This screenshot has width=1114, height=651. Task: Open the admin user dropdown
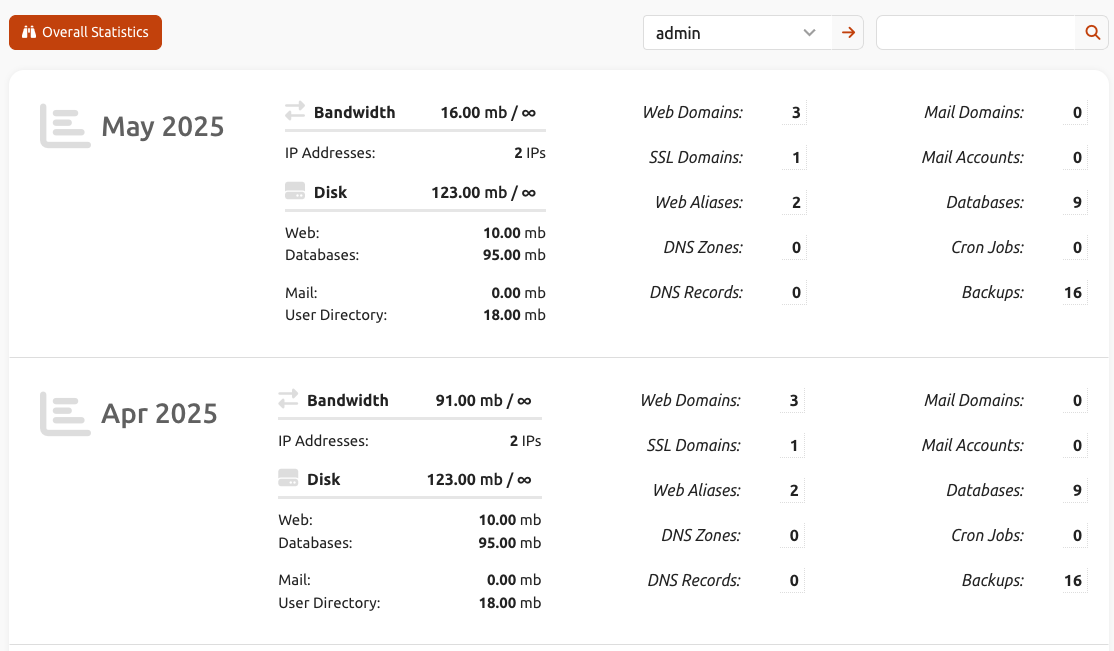pyautogui.click(x=737, y=33)
